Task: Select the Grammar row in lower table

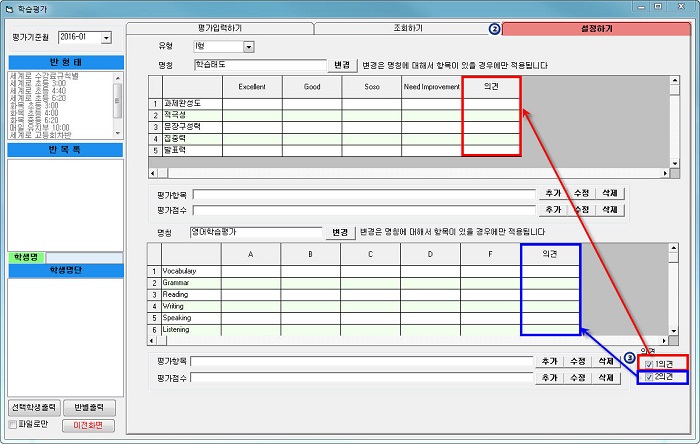Action: (x=192, y=283)
